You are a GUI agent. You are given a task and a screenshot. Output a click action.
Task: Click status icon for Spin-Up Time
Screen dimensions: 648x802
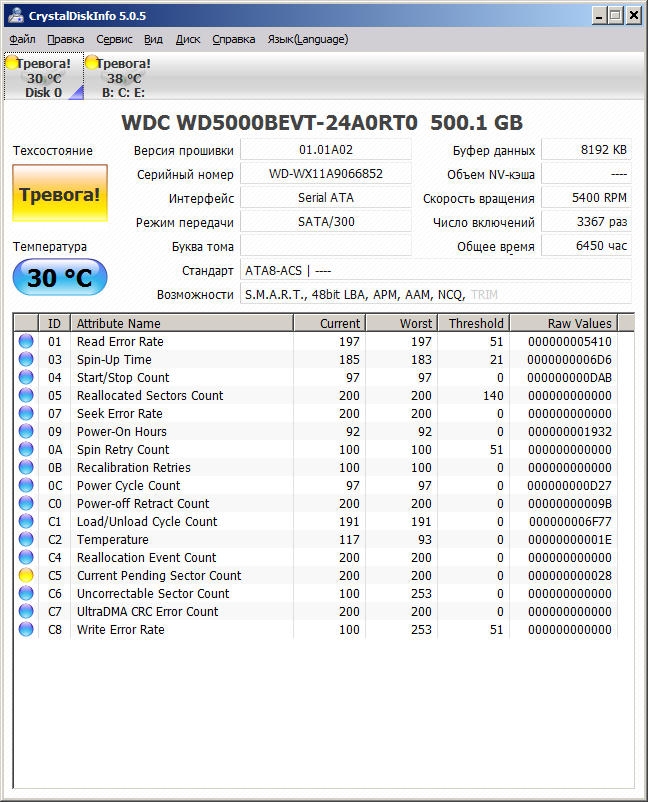[26, 359]
